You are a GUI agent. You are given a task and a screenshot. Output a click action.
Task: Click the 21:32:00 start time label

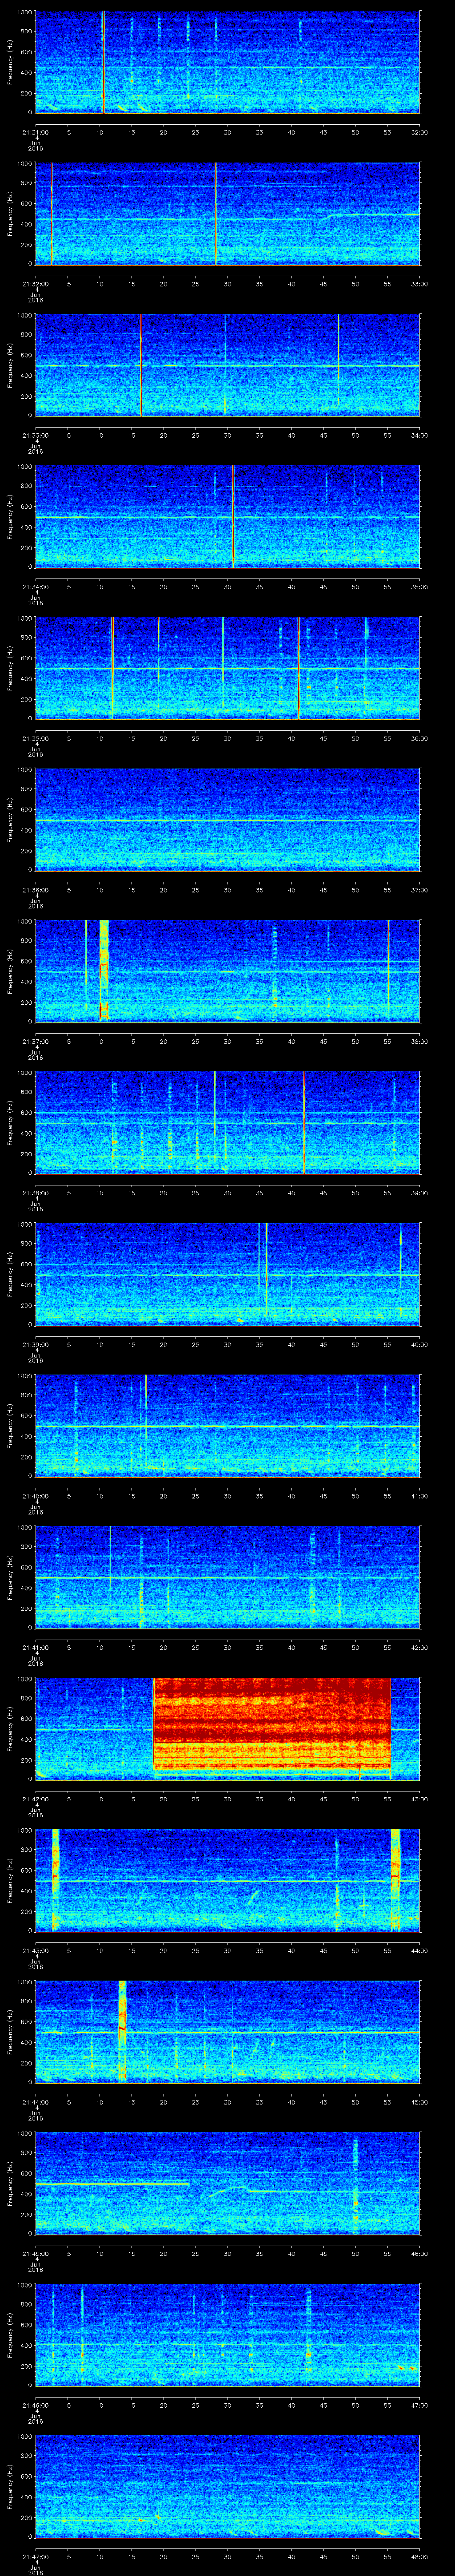pyautogui.click(x=35, y=284)
